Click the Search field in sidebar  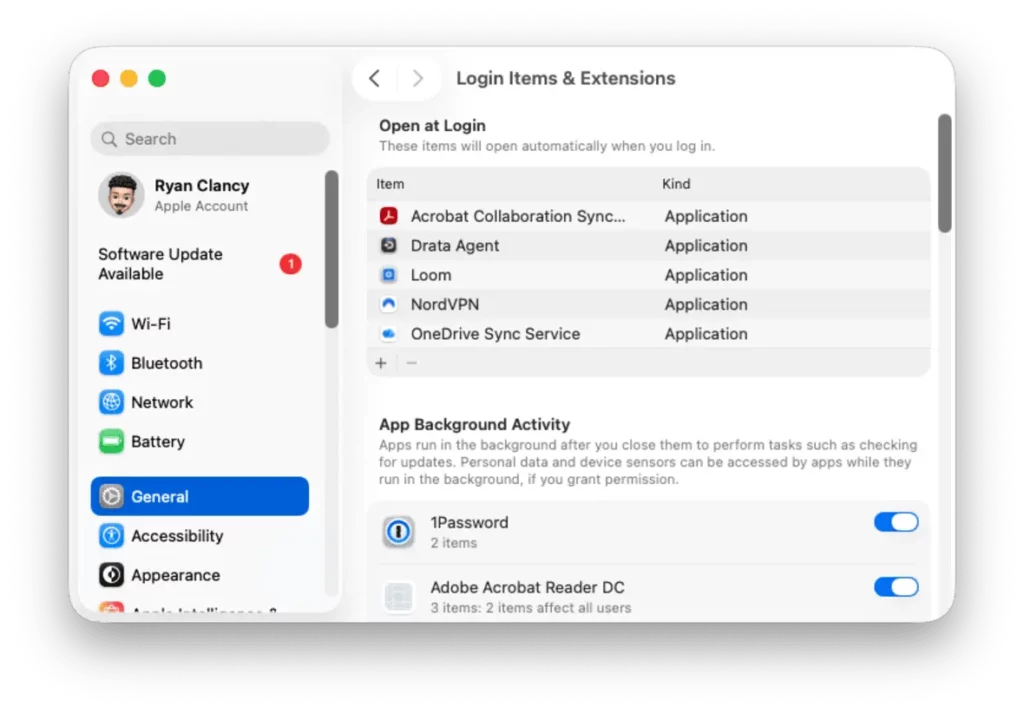point(210,139)
